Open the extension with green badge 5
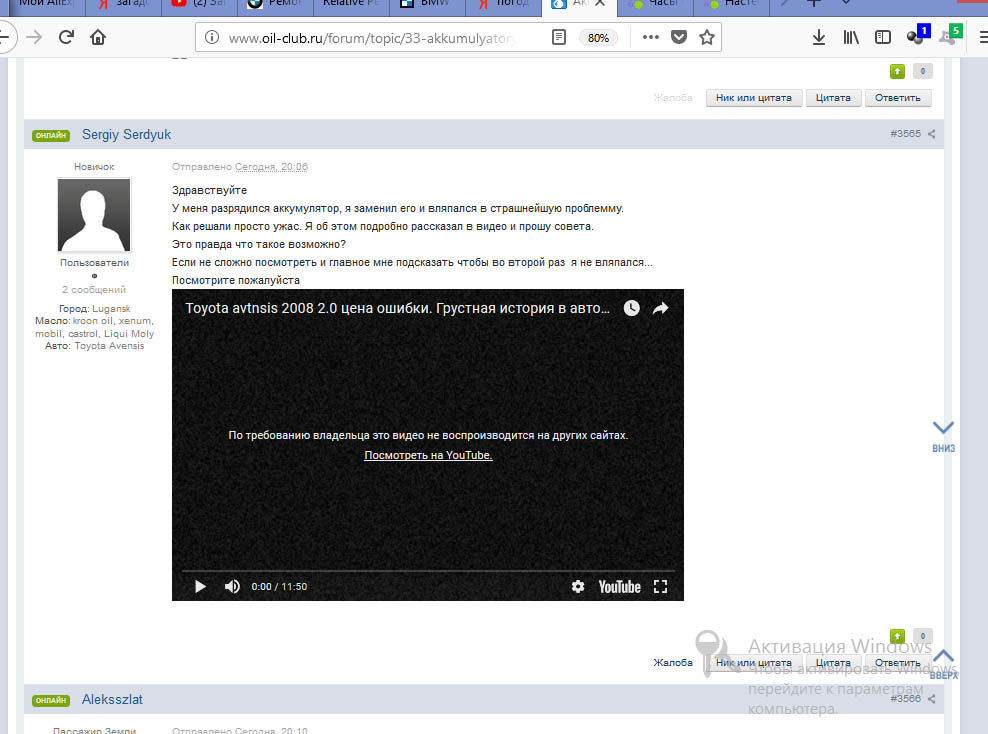Viewport: 988px width, 734px height. [x=950, y=35]
